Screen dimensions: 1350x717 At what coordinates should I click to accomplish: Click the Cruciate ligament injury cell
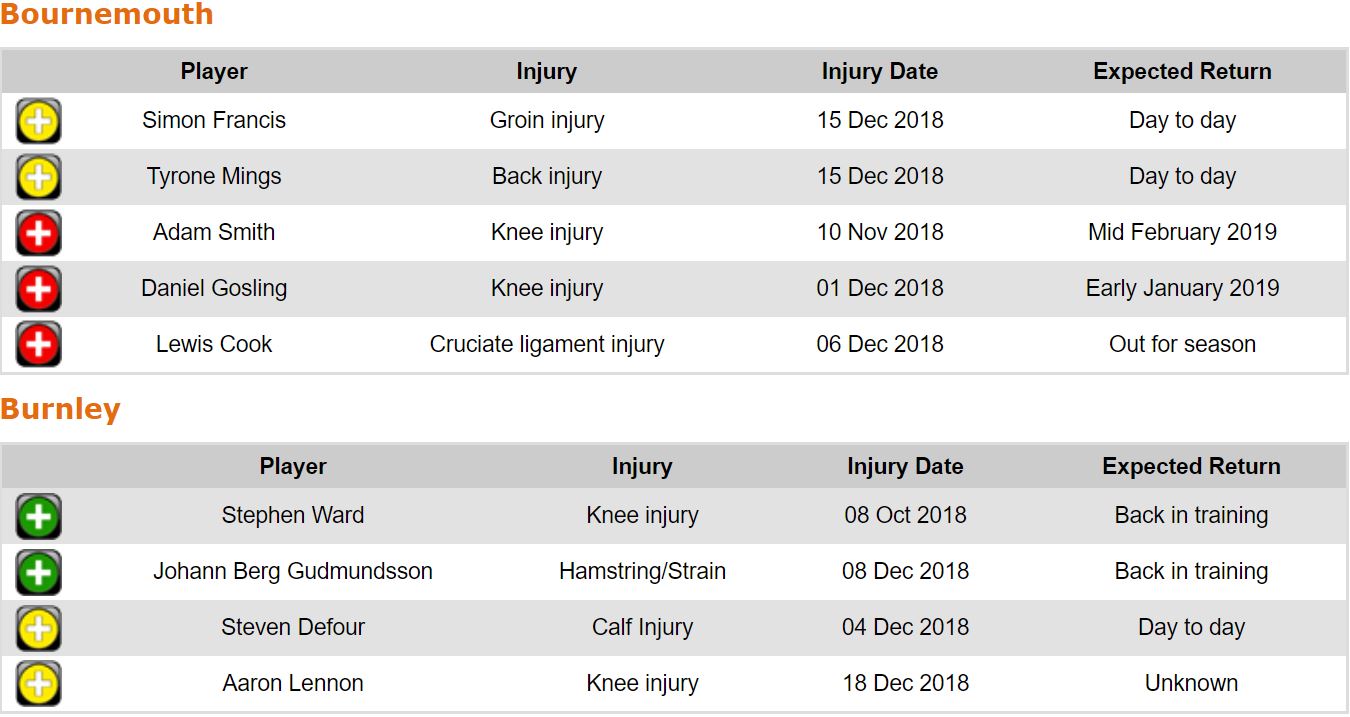click(547, 345)
